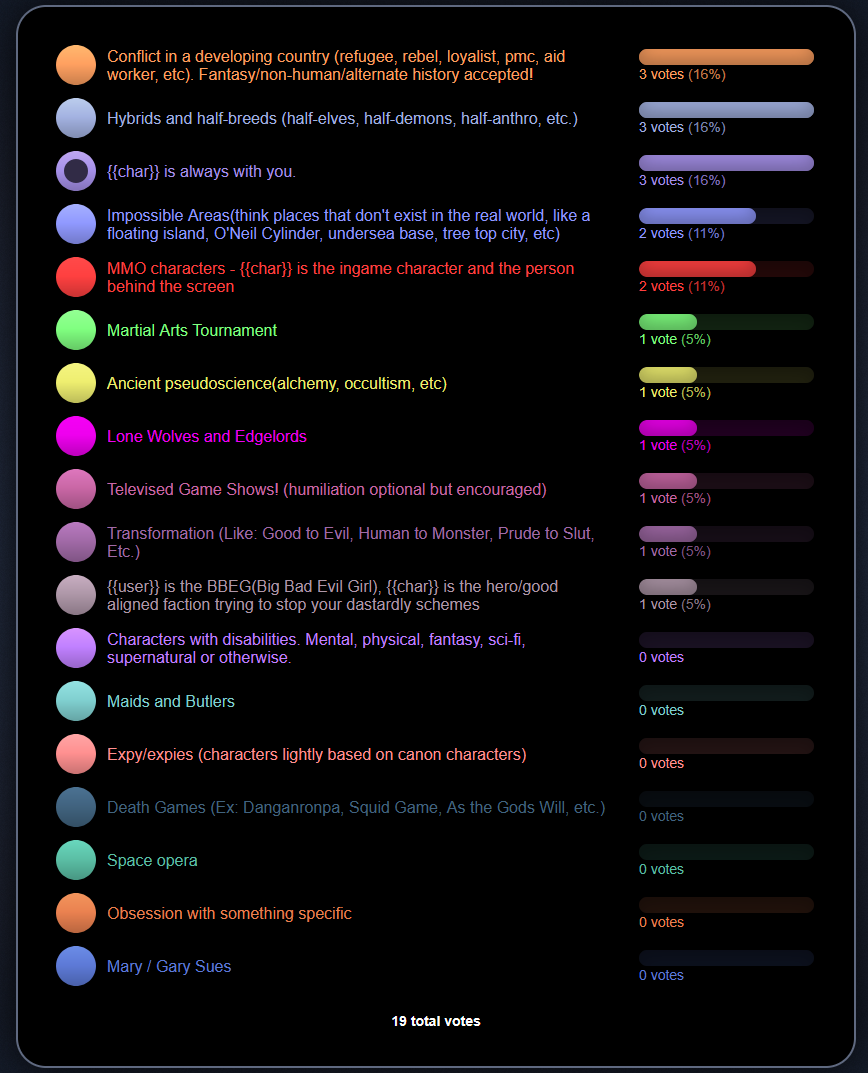Choose the radio for Characters with disabilities

[x=76, y=648]
